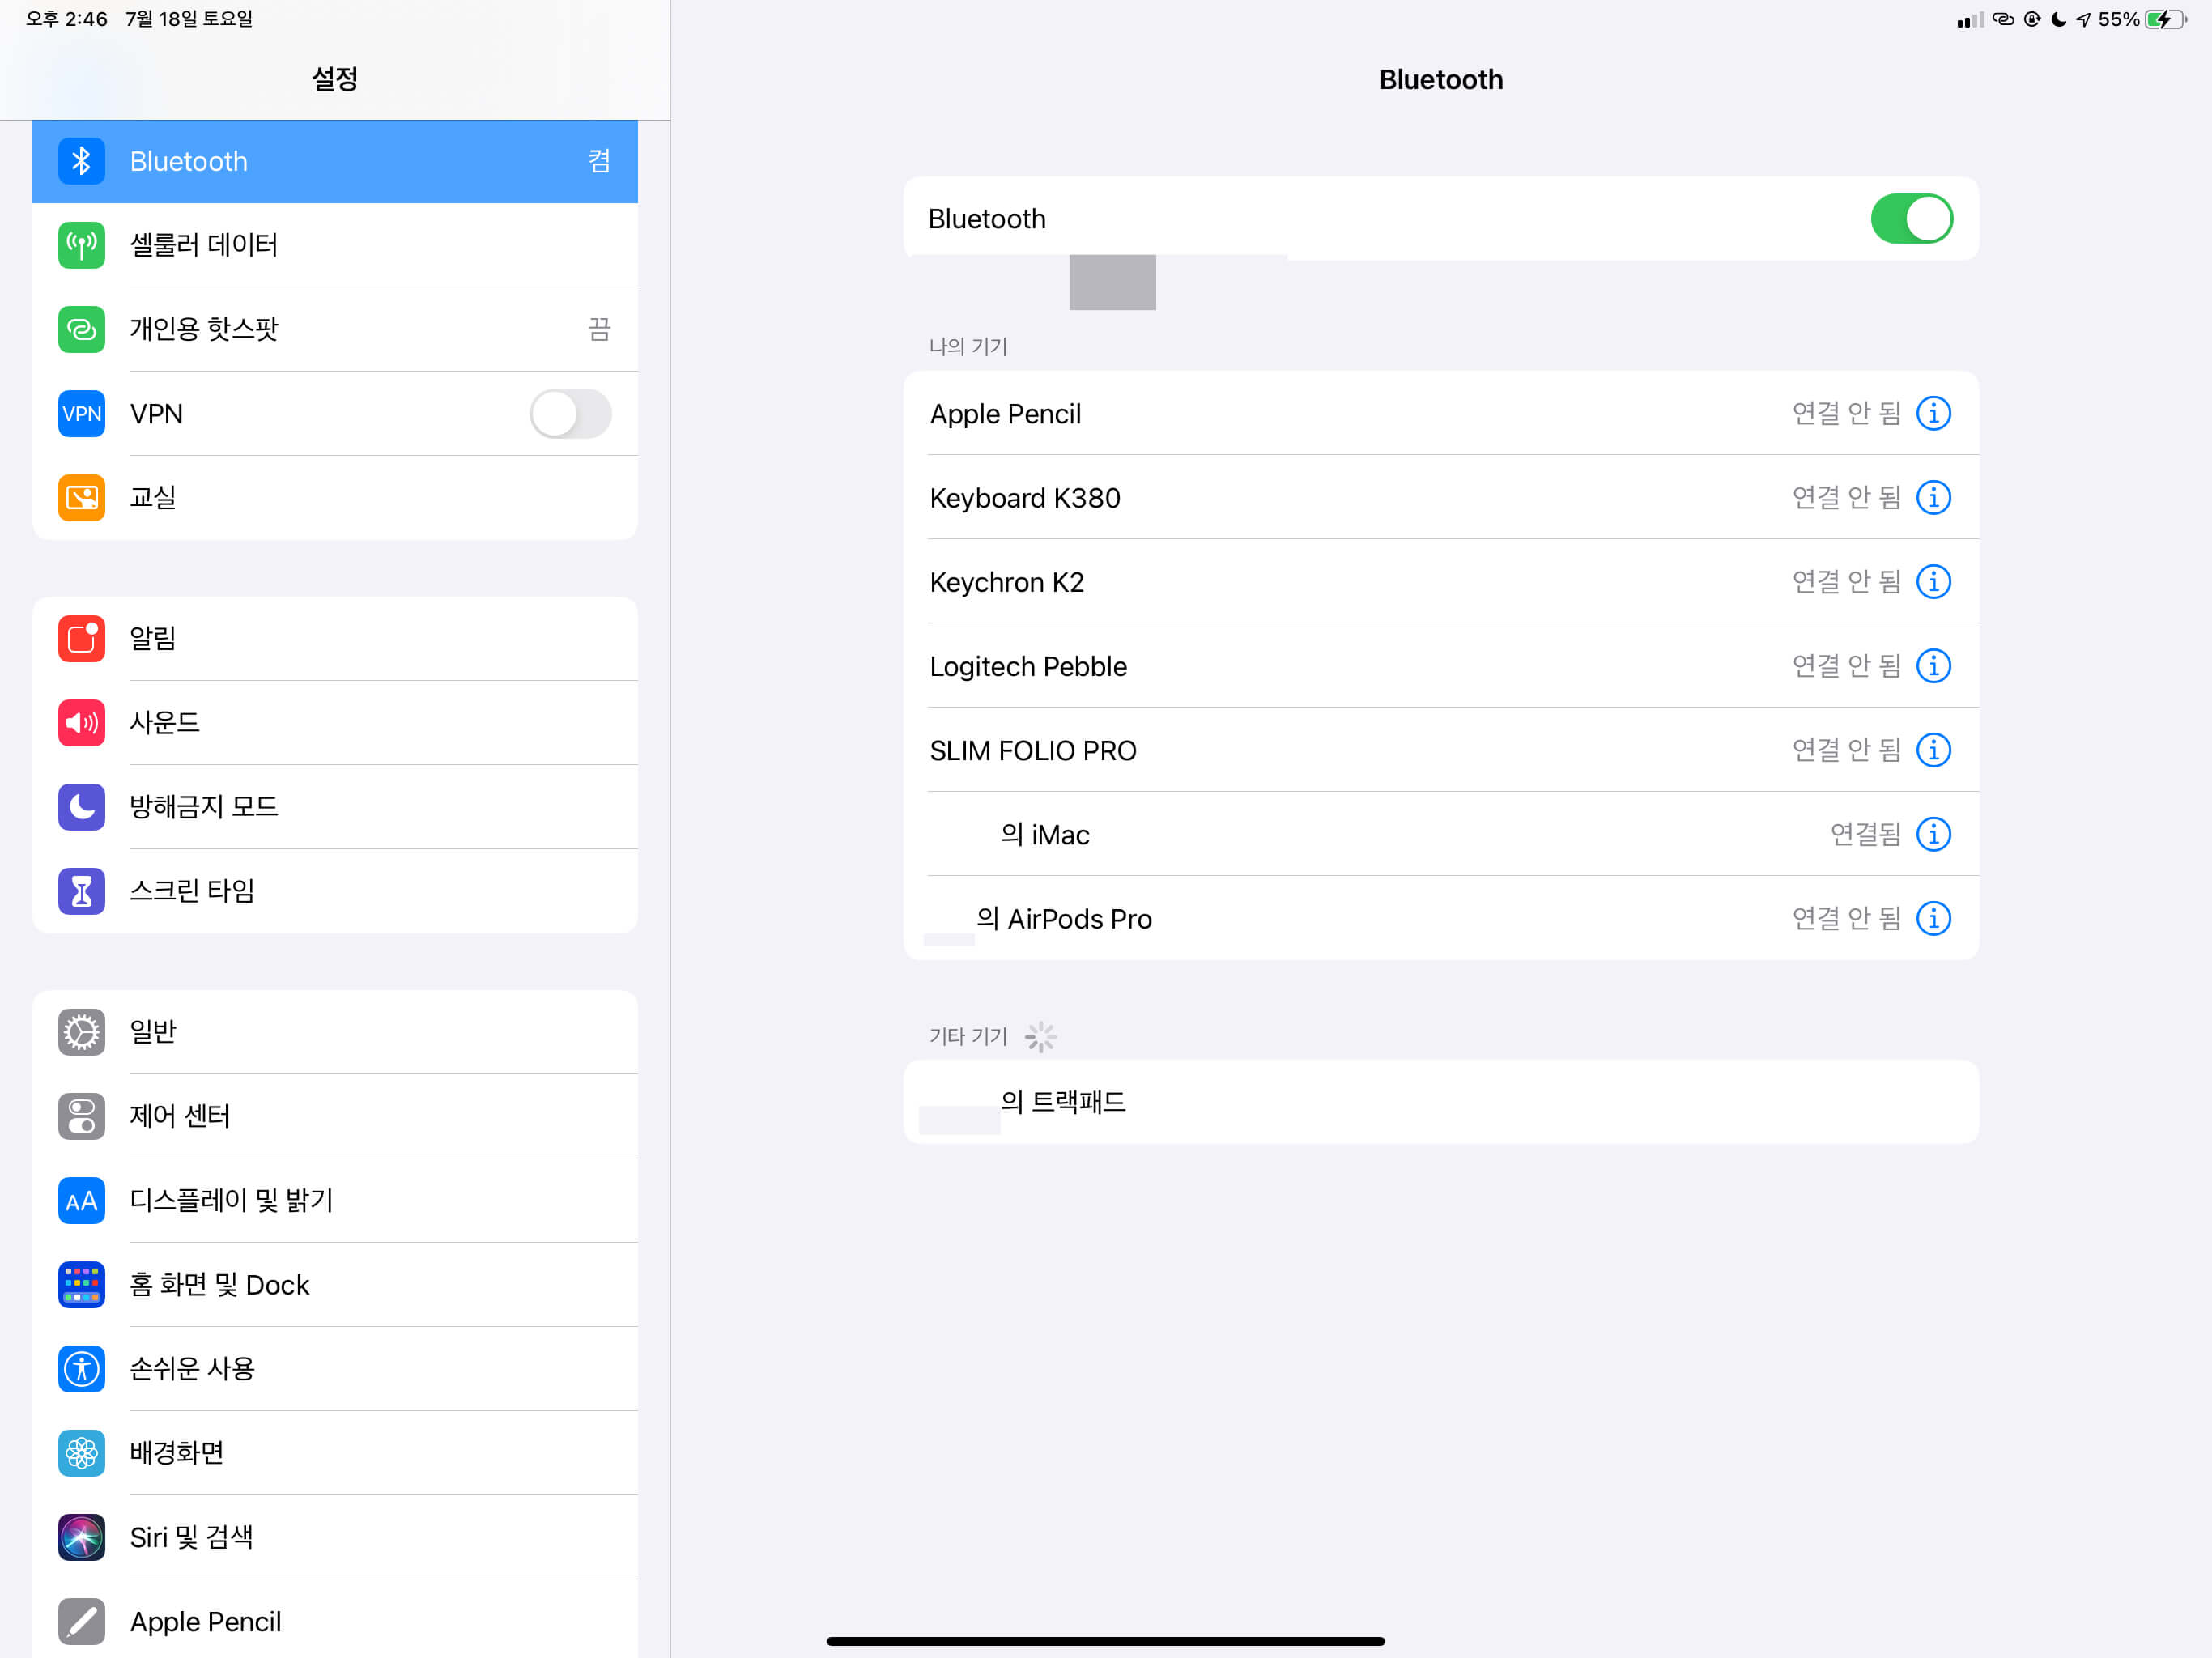The width and height of the screenshot is (2212, 1658).
Task: Open Logitech Pebble info button
Action: (1932, 665)
